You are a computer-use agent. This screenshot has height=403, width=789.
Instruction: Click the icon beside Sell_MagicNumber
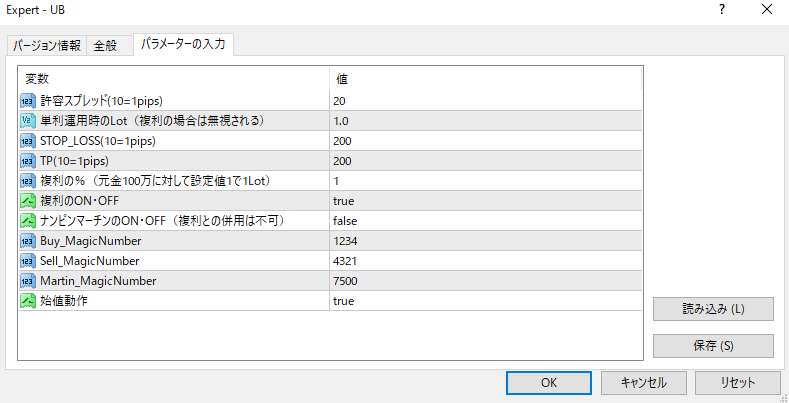[28, 260]
